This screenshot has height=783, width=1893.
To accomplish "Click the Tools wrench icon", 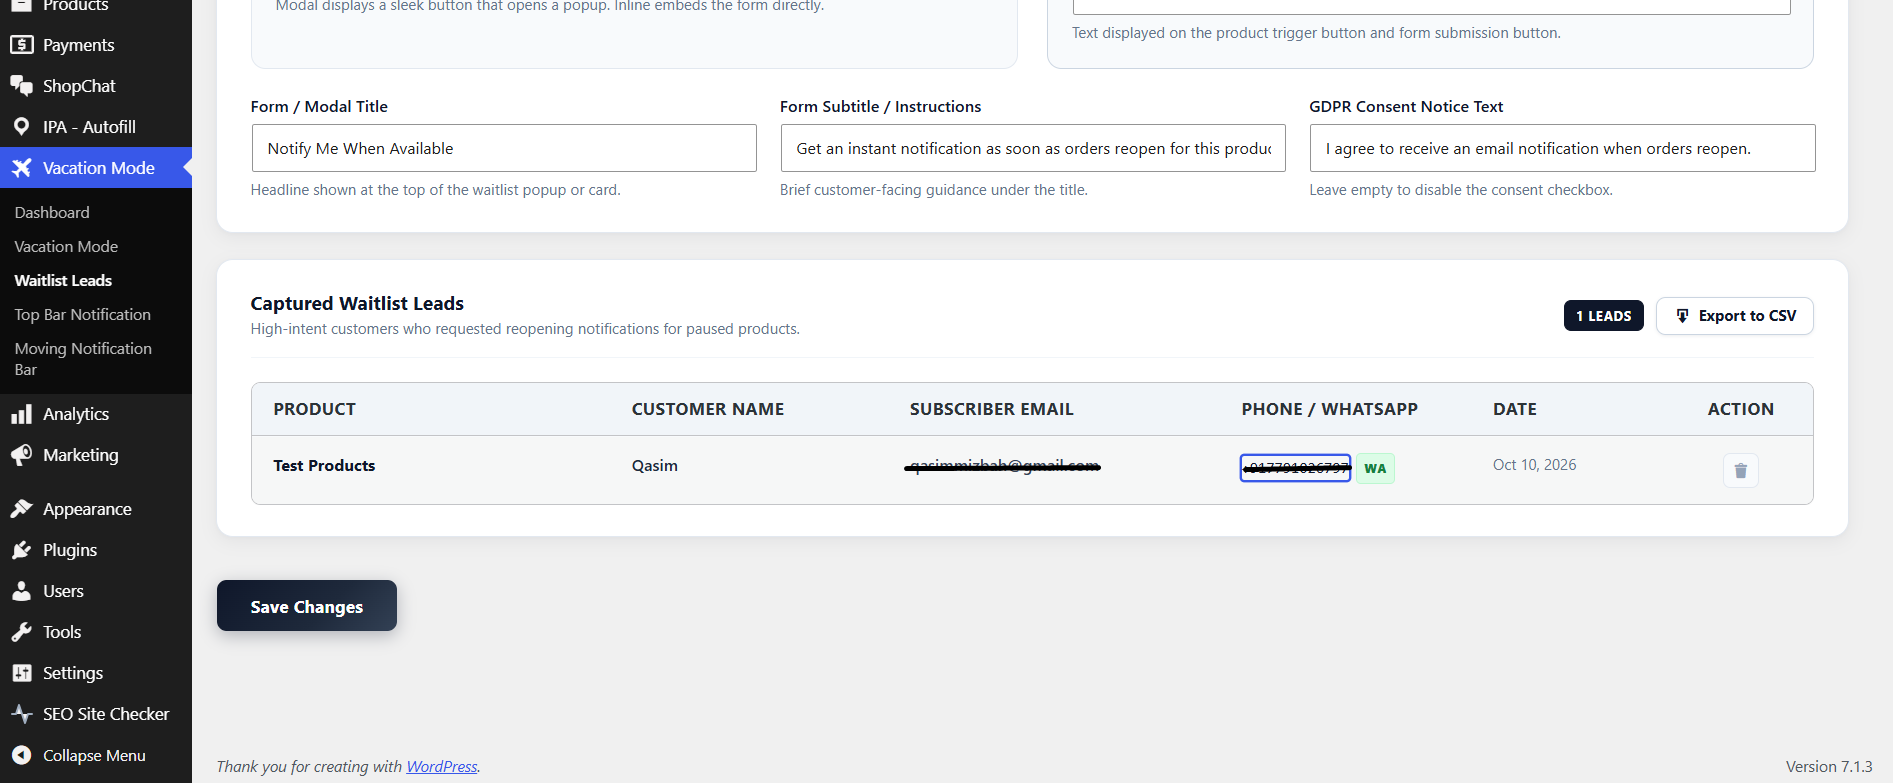I will 21,632.
